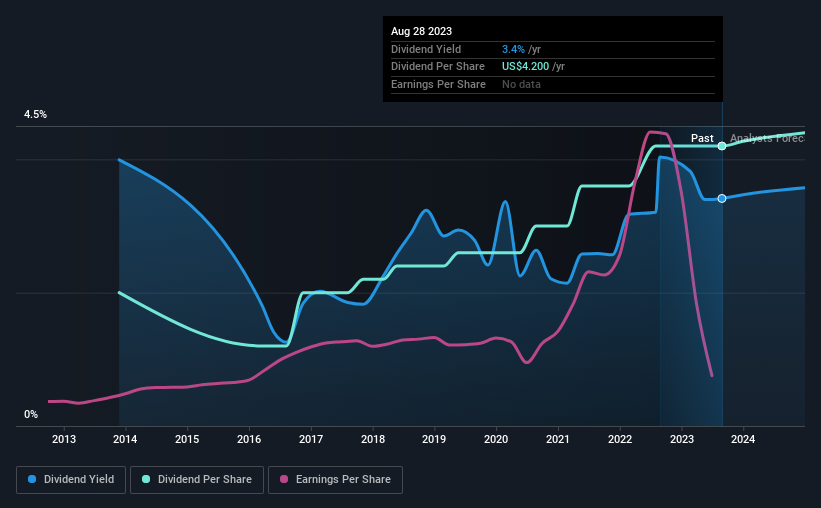Click the 0% y-axis label
The height and width of the screenshot is (508, 821).
pos(31,414)
